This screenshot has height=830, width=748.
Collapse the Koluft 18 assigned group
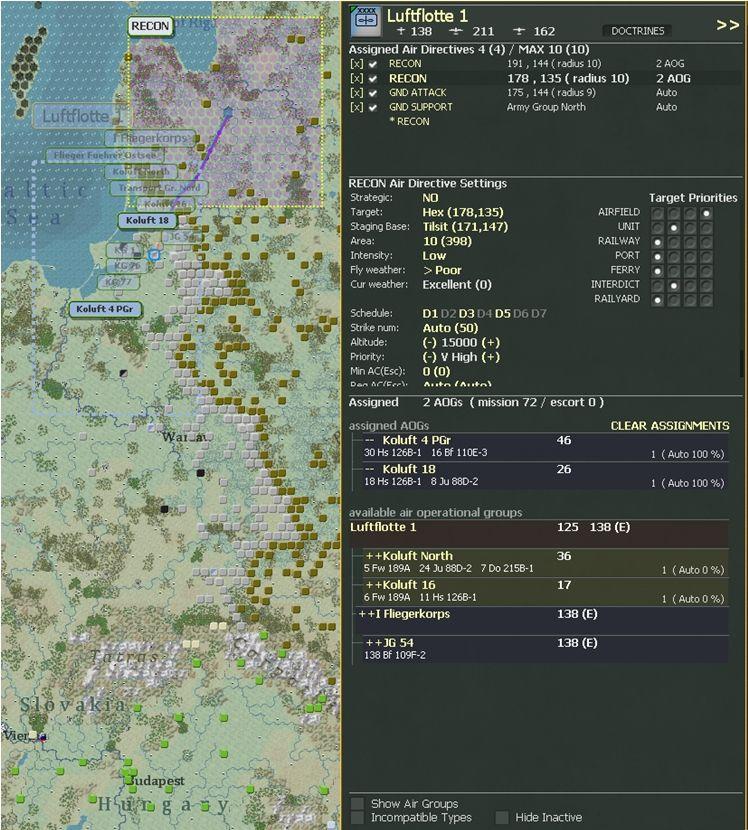[x=370, y=469]
